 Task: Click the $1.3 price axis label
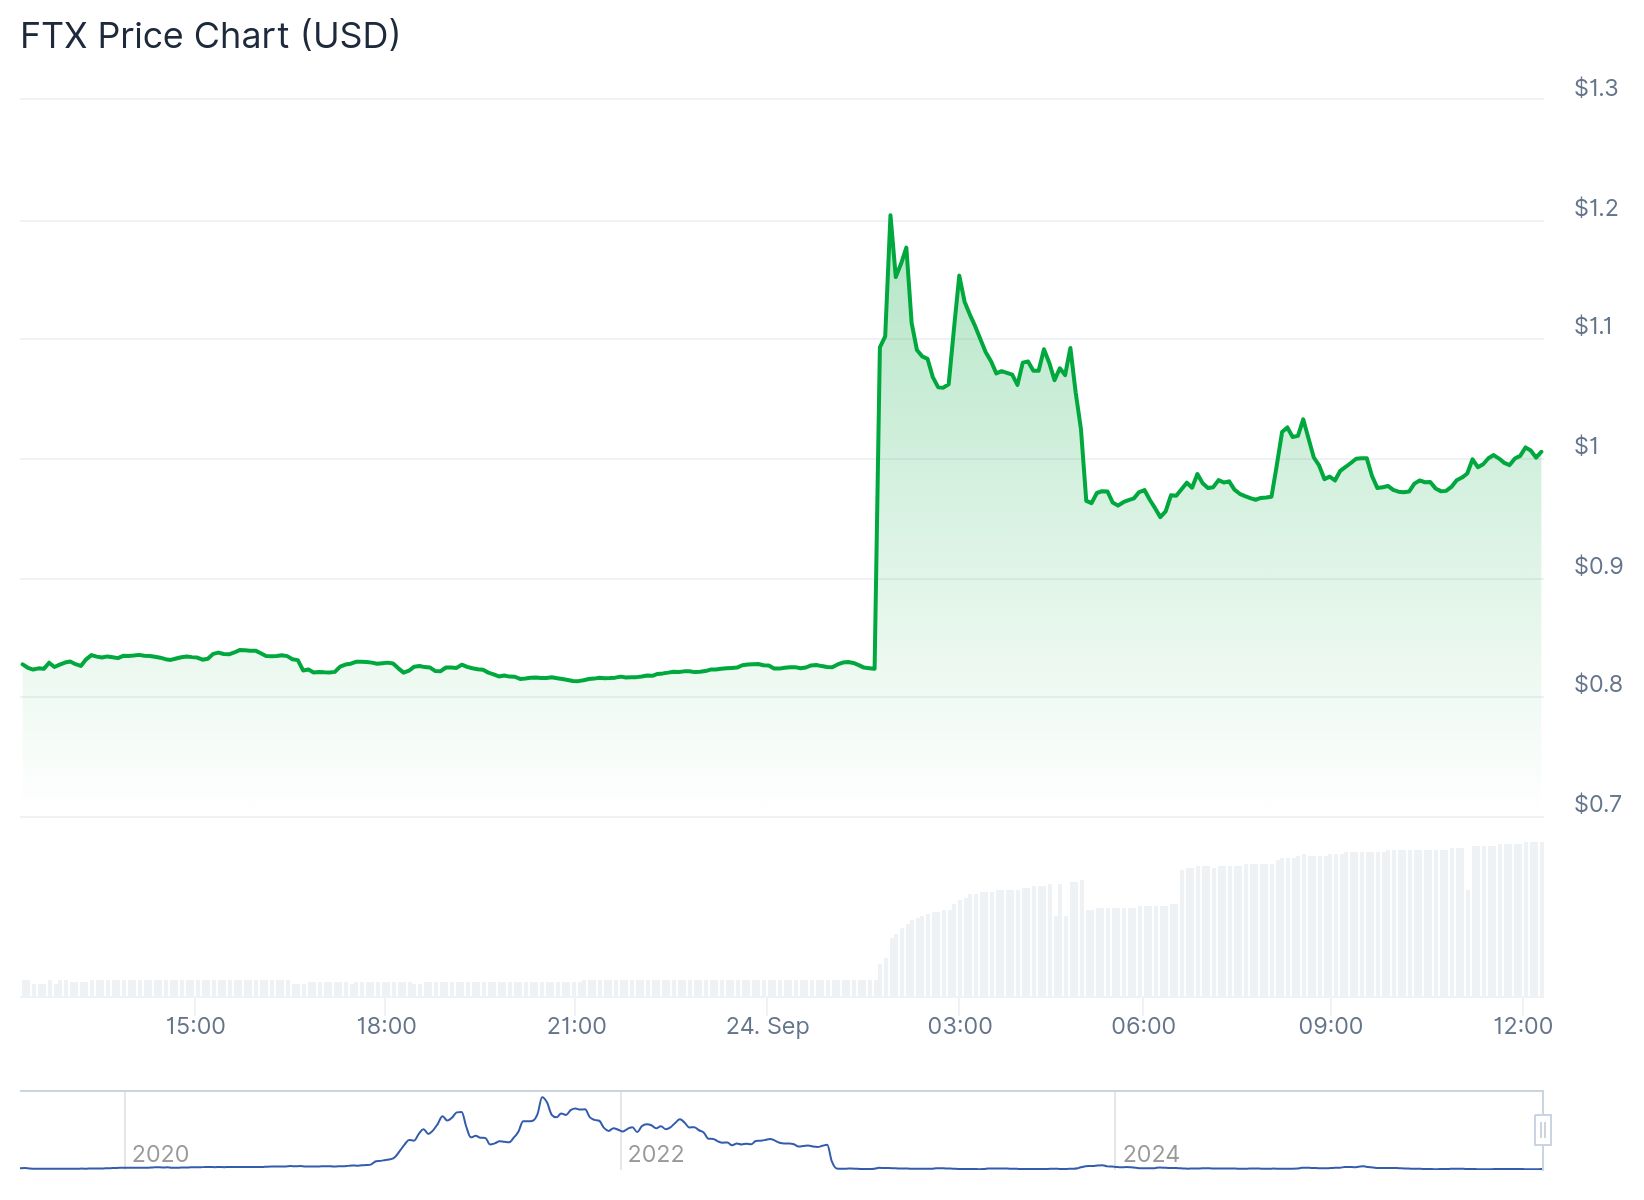[1596, 88]
